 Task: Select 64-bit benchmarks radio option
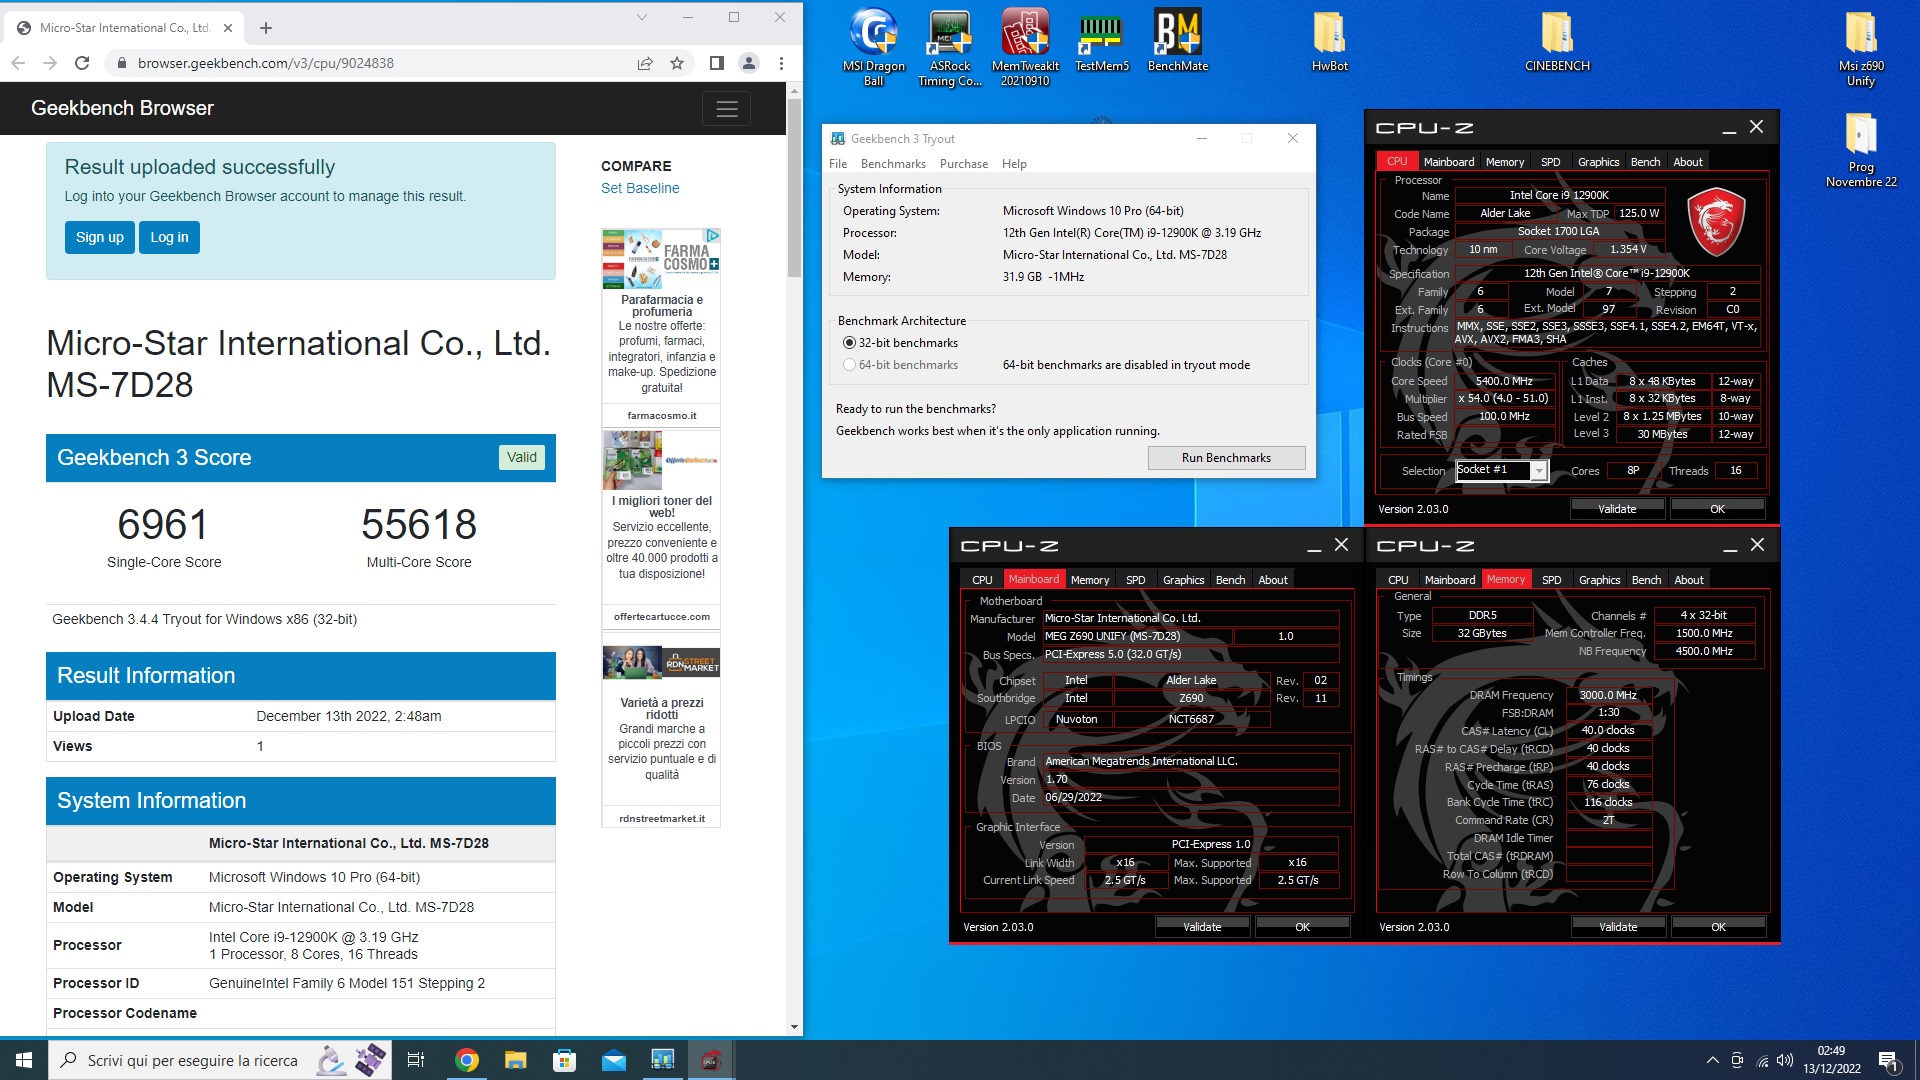click(849, 365)
